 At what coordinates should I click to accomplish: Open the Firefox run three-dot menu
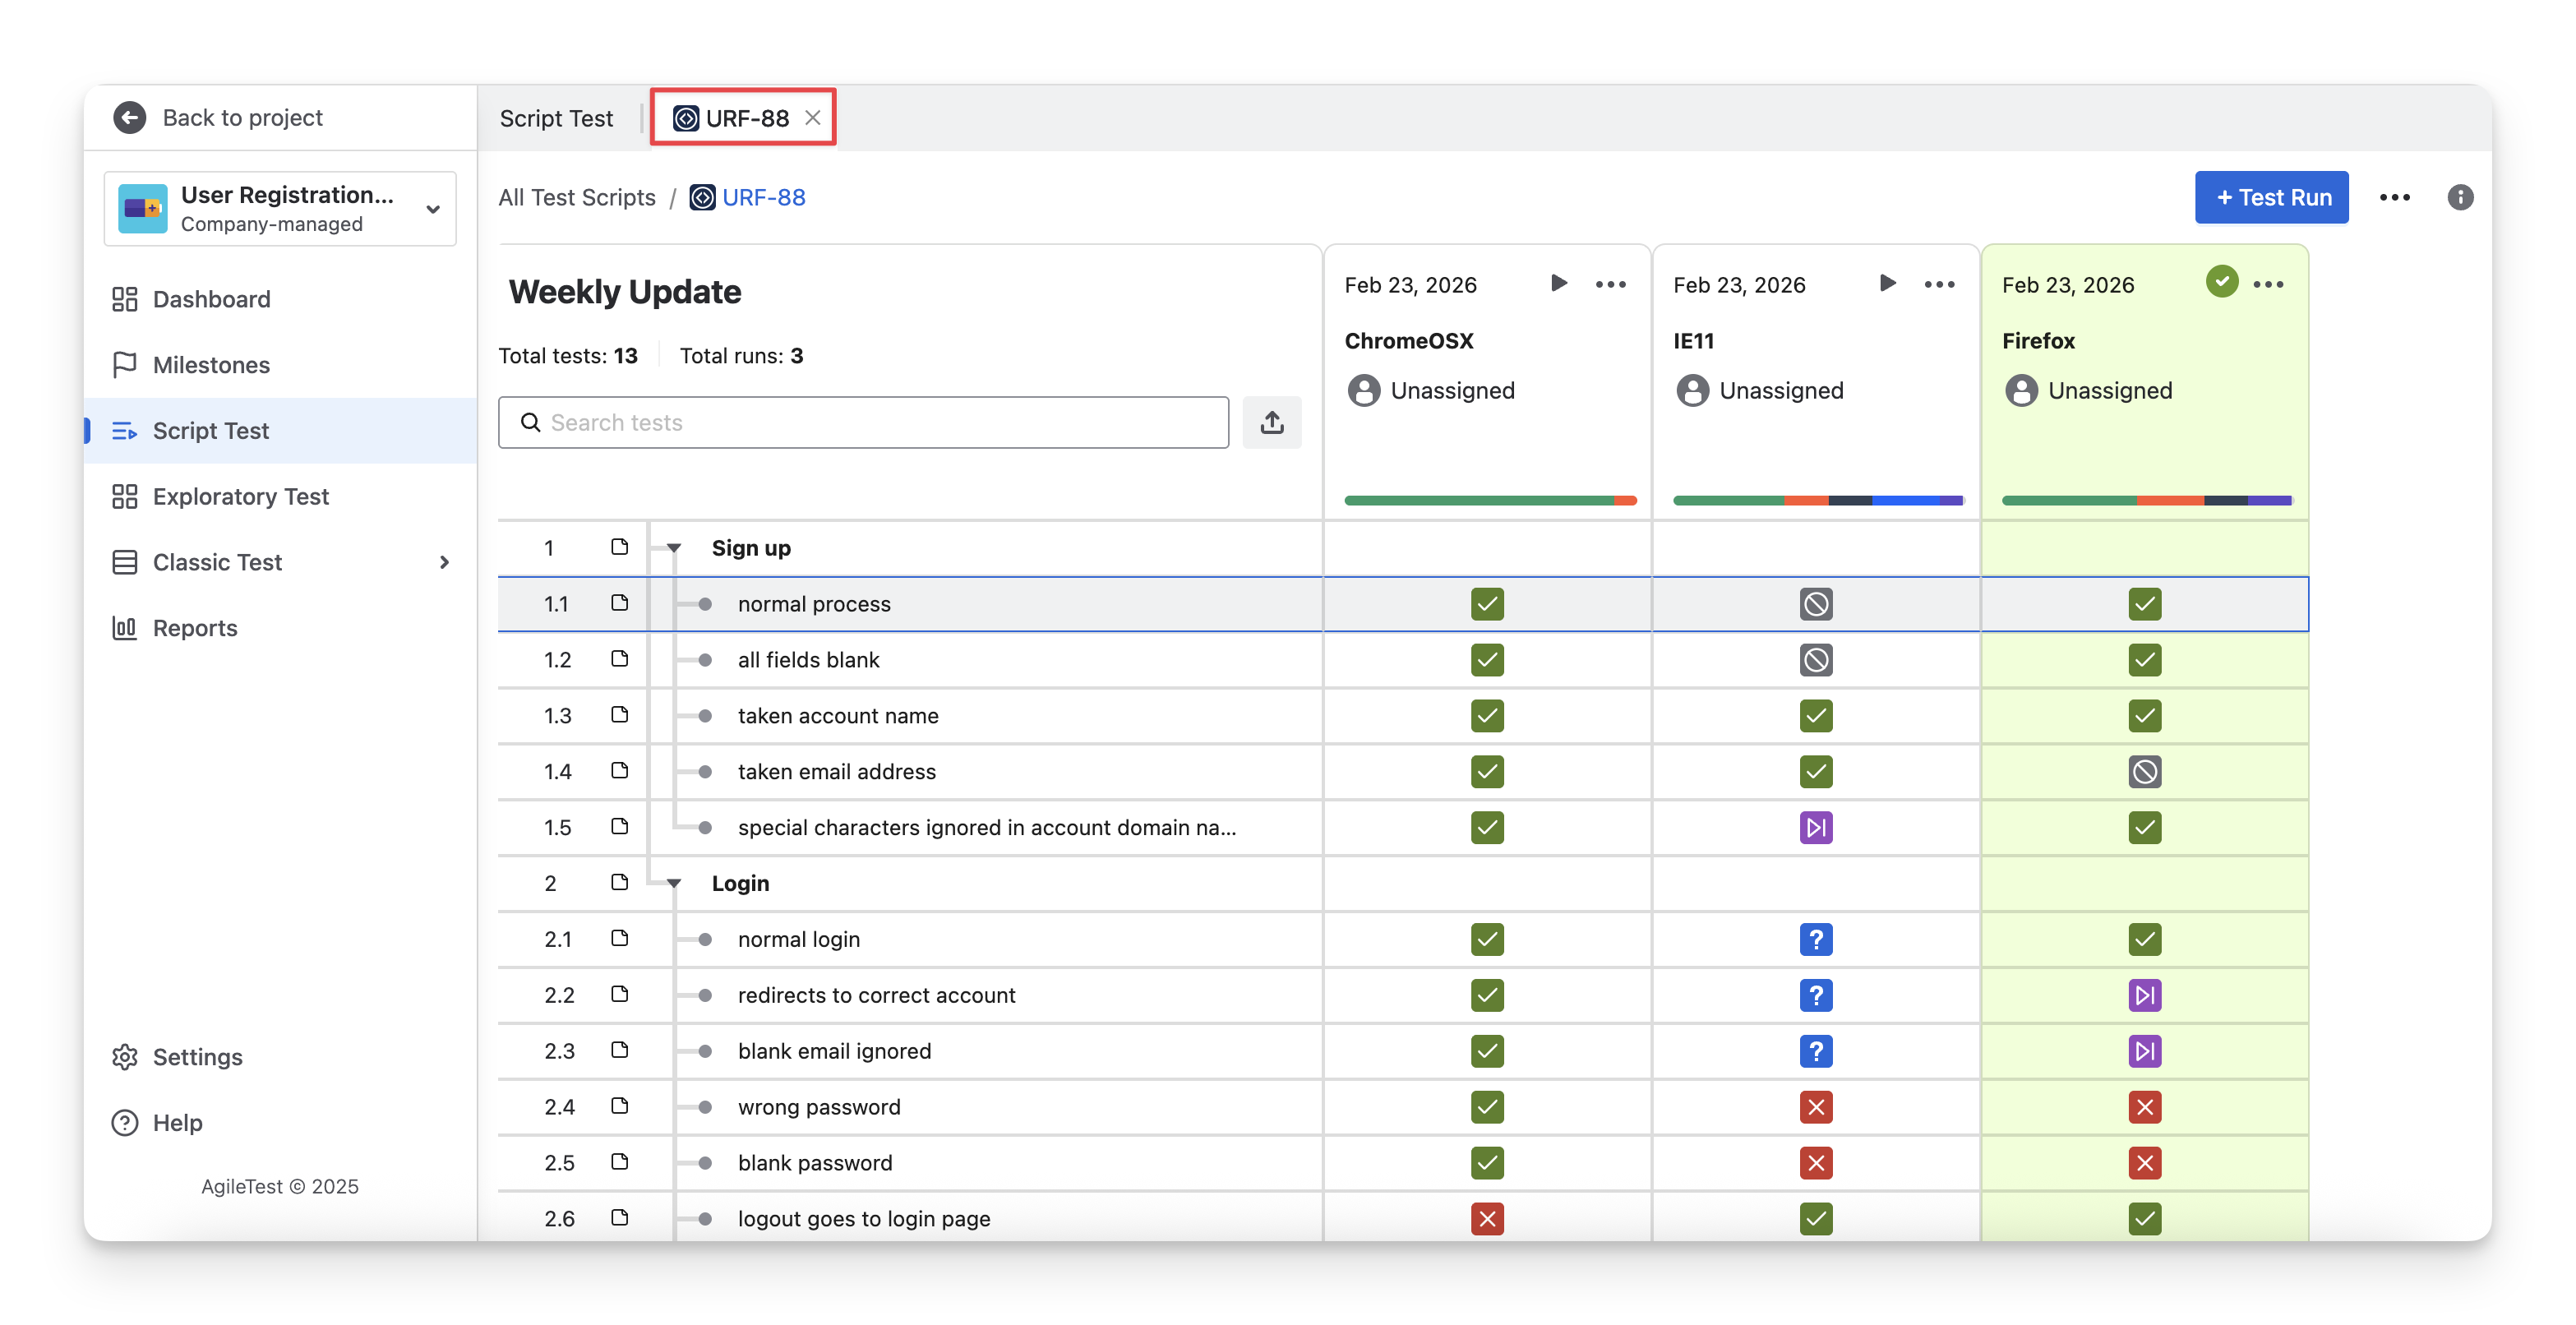coord(2268,285)
